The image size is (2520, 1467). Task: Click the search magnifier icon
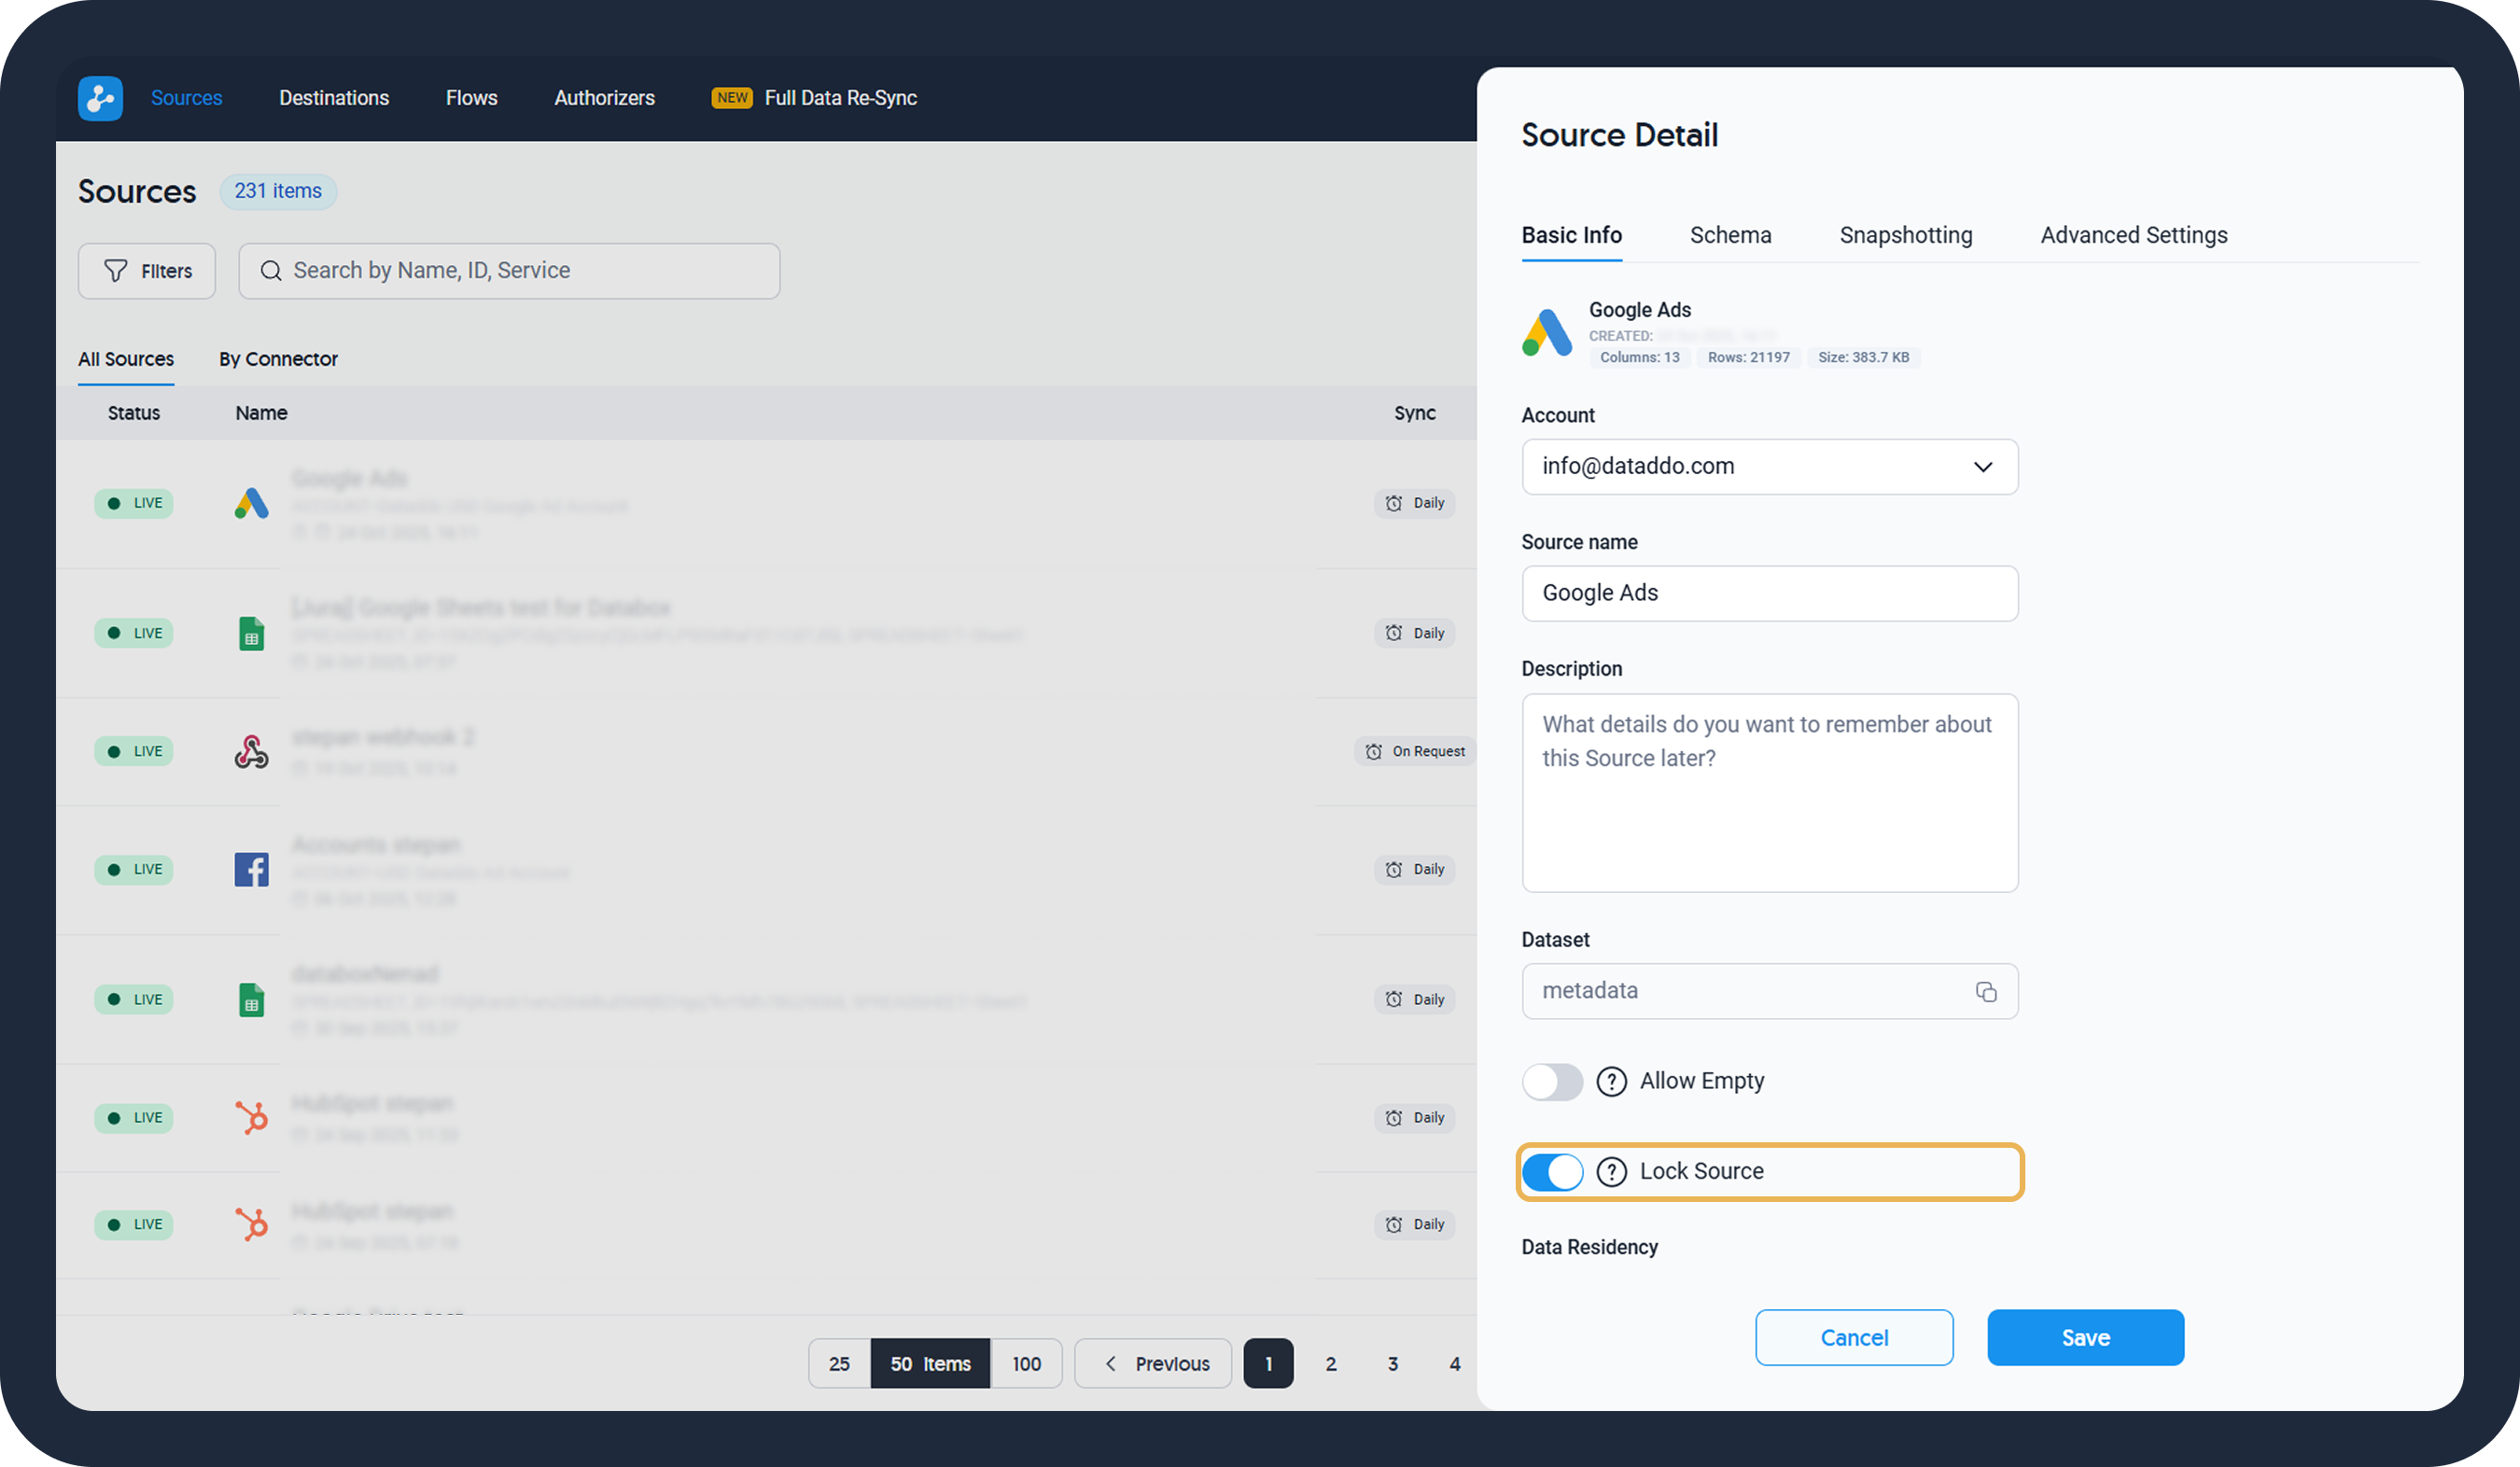[x=270, y=271]
